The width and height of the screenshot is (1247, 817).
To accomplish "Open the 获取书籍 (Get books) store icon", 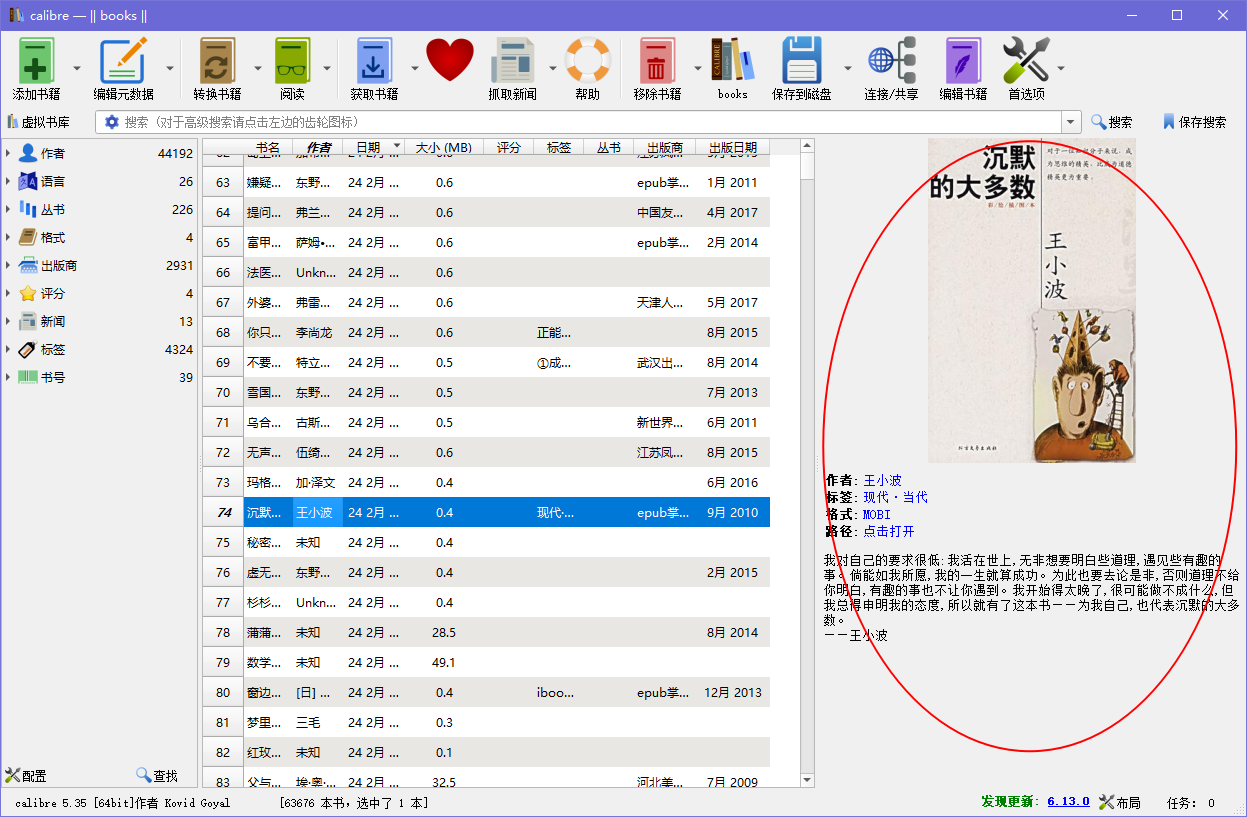I will click(x=373, y=60).
